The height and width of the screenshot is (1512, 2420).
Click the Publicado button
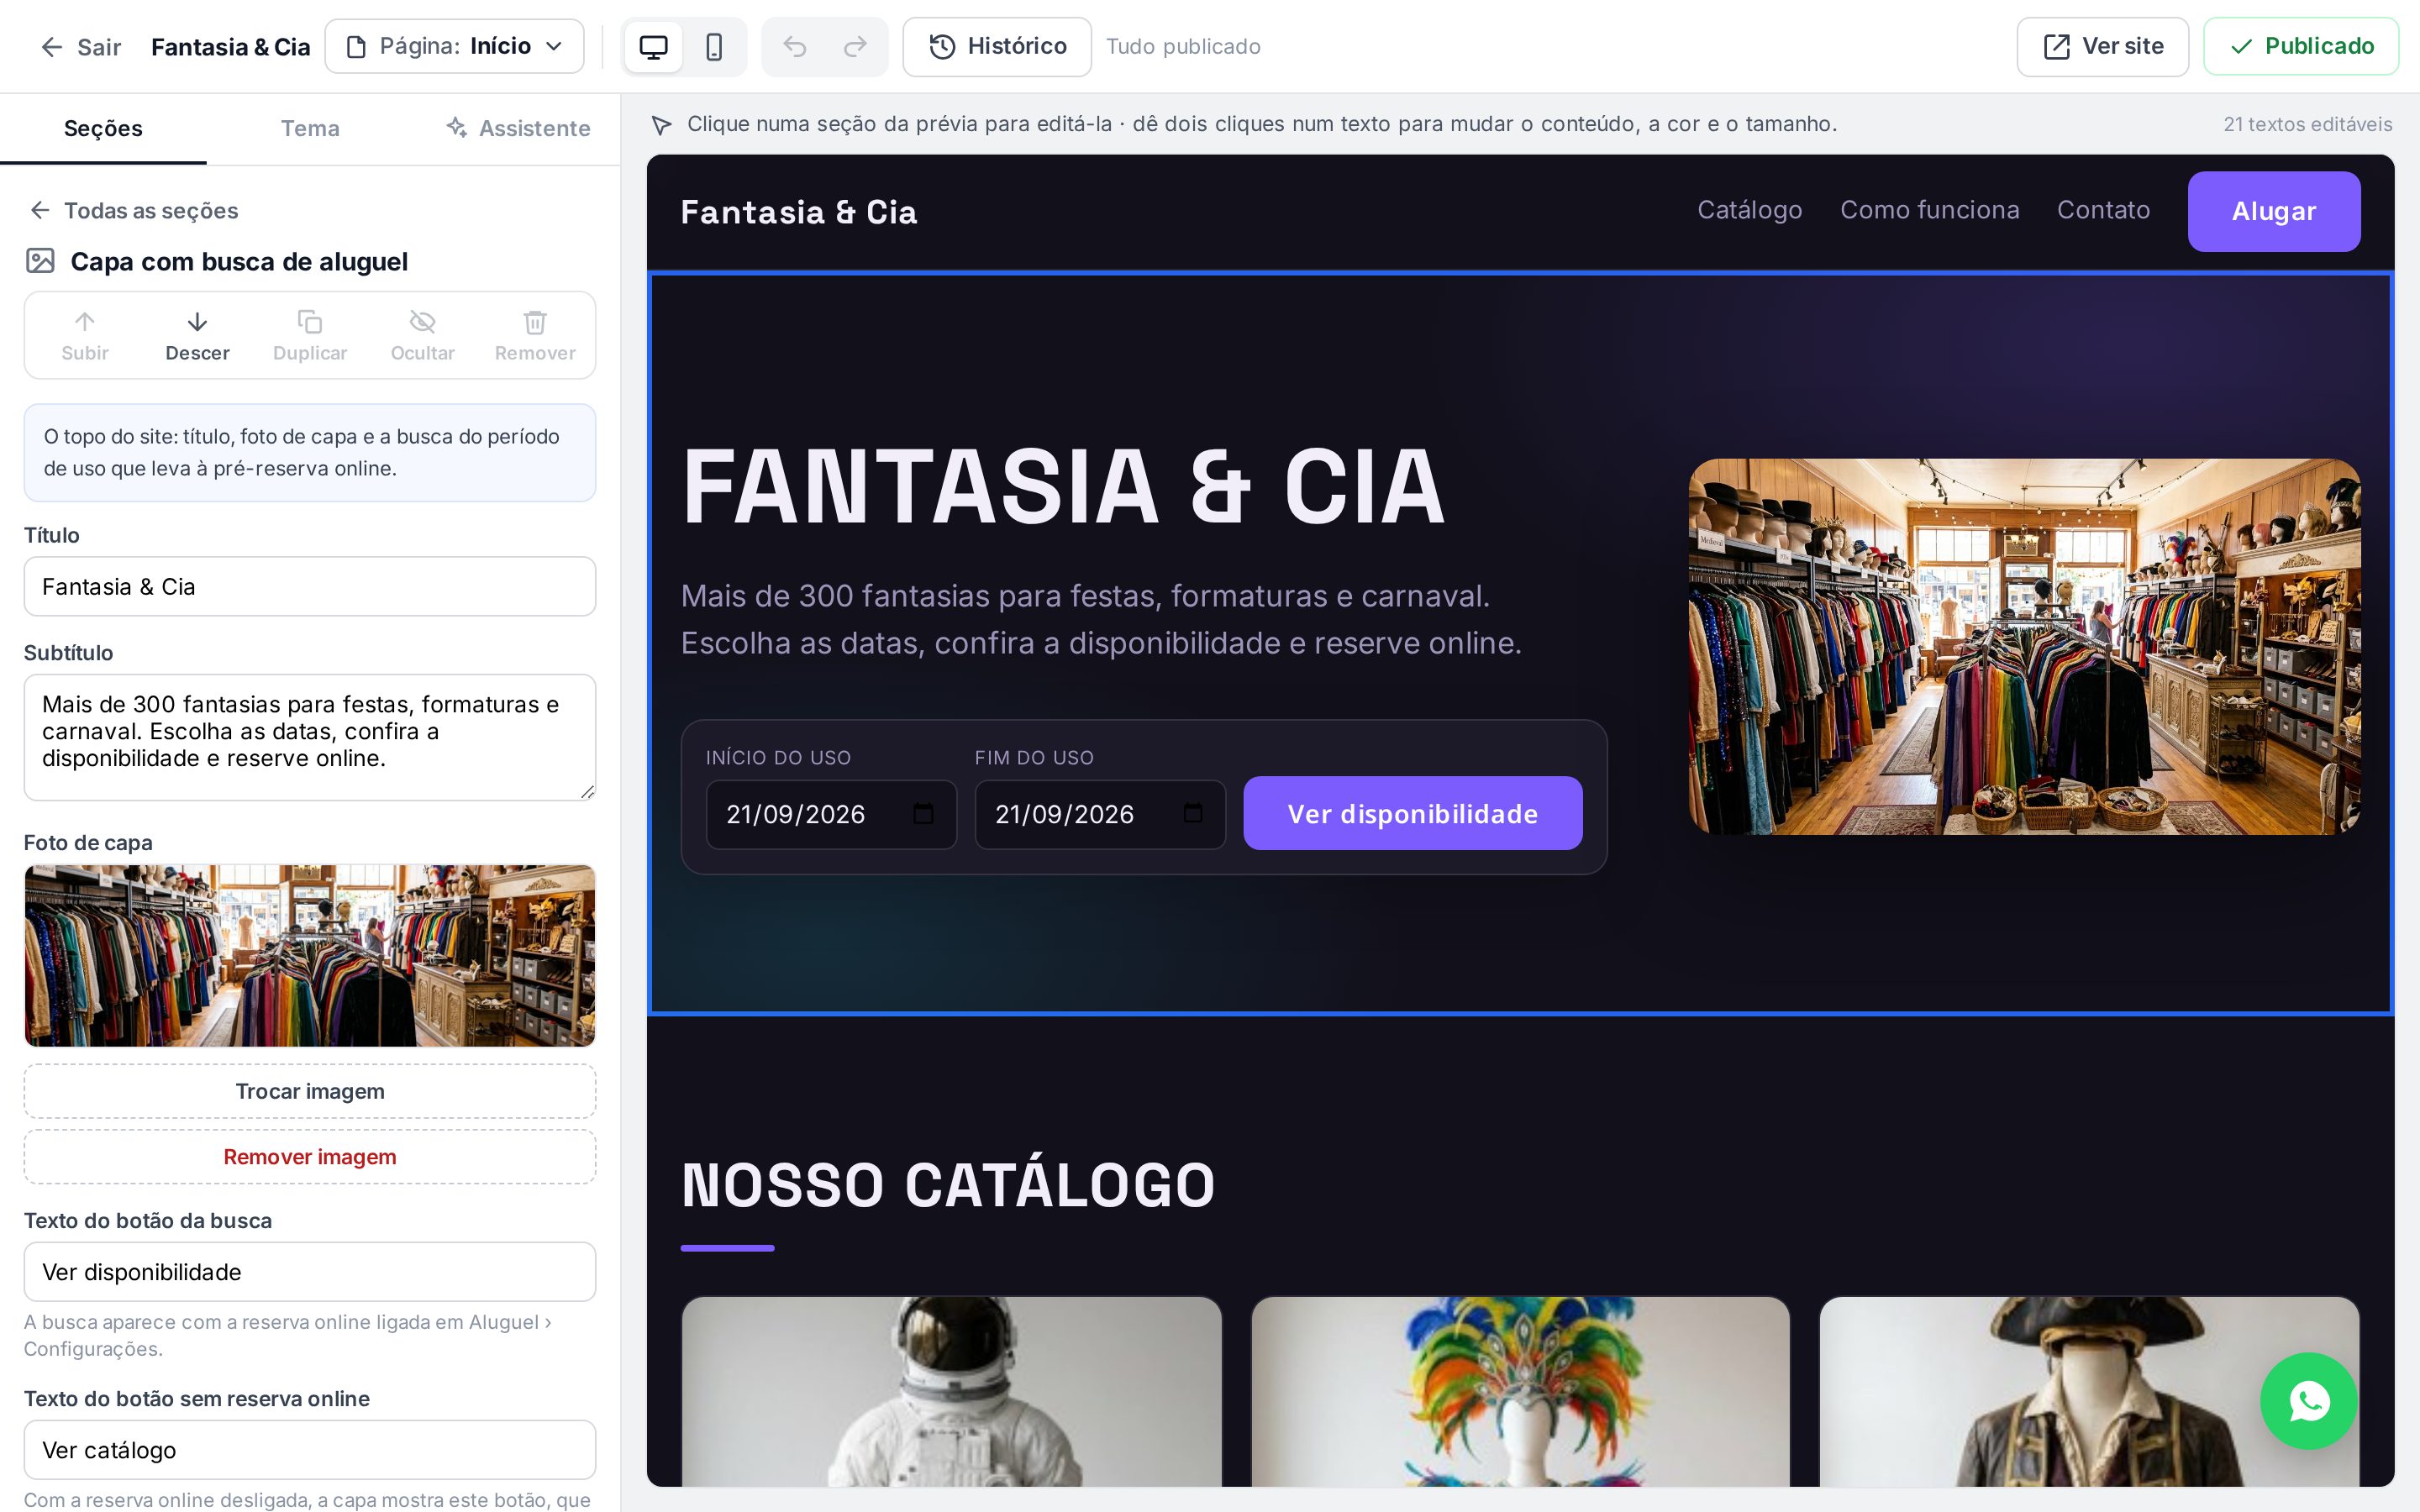click(2300, 46)
